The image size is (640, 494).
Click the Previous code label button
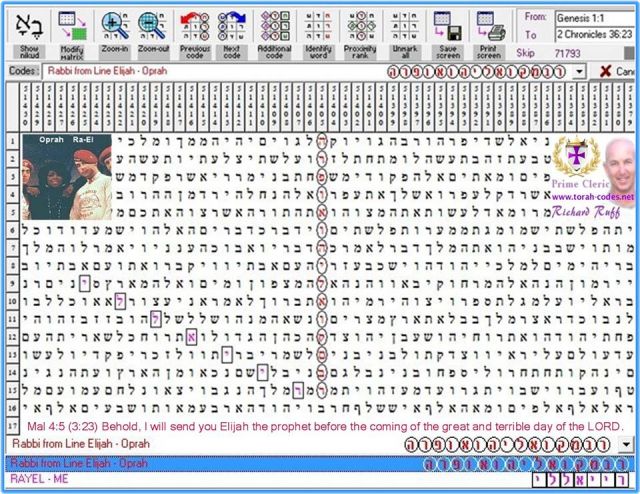[x=195, y=52]
